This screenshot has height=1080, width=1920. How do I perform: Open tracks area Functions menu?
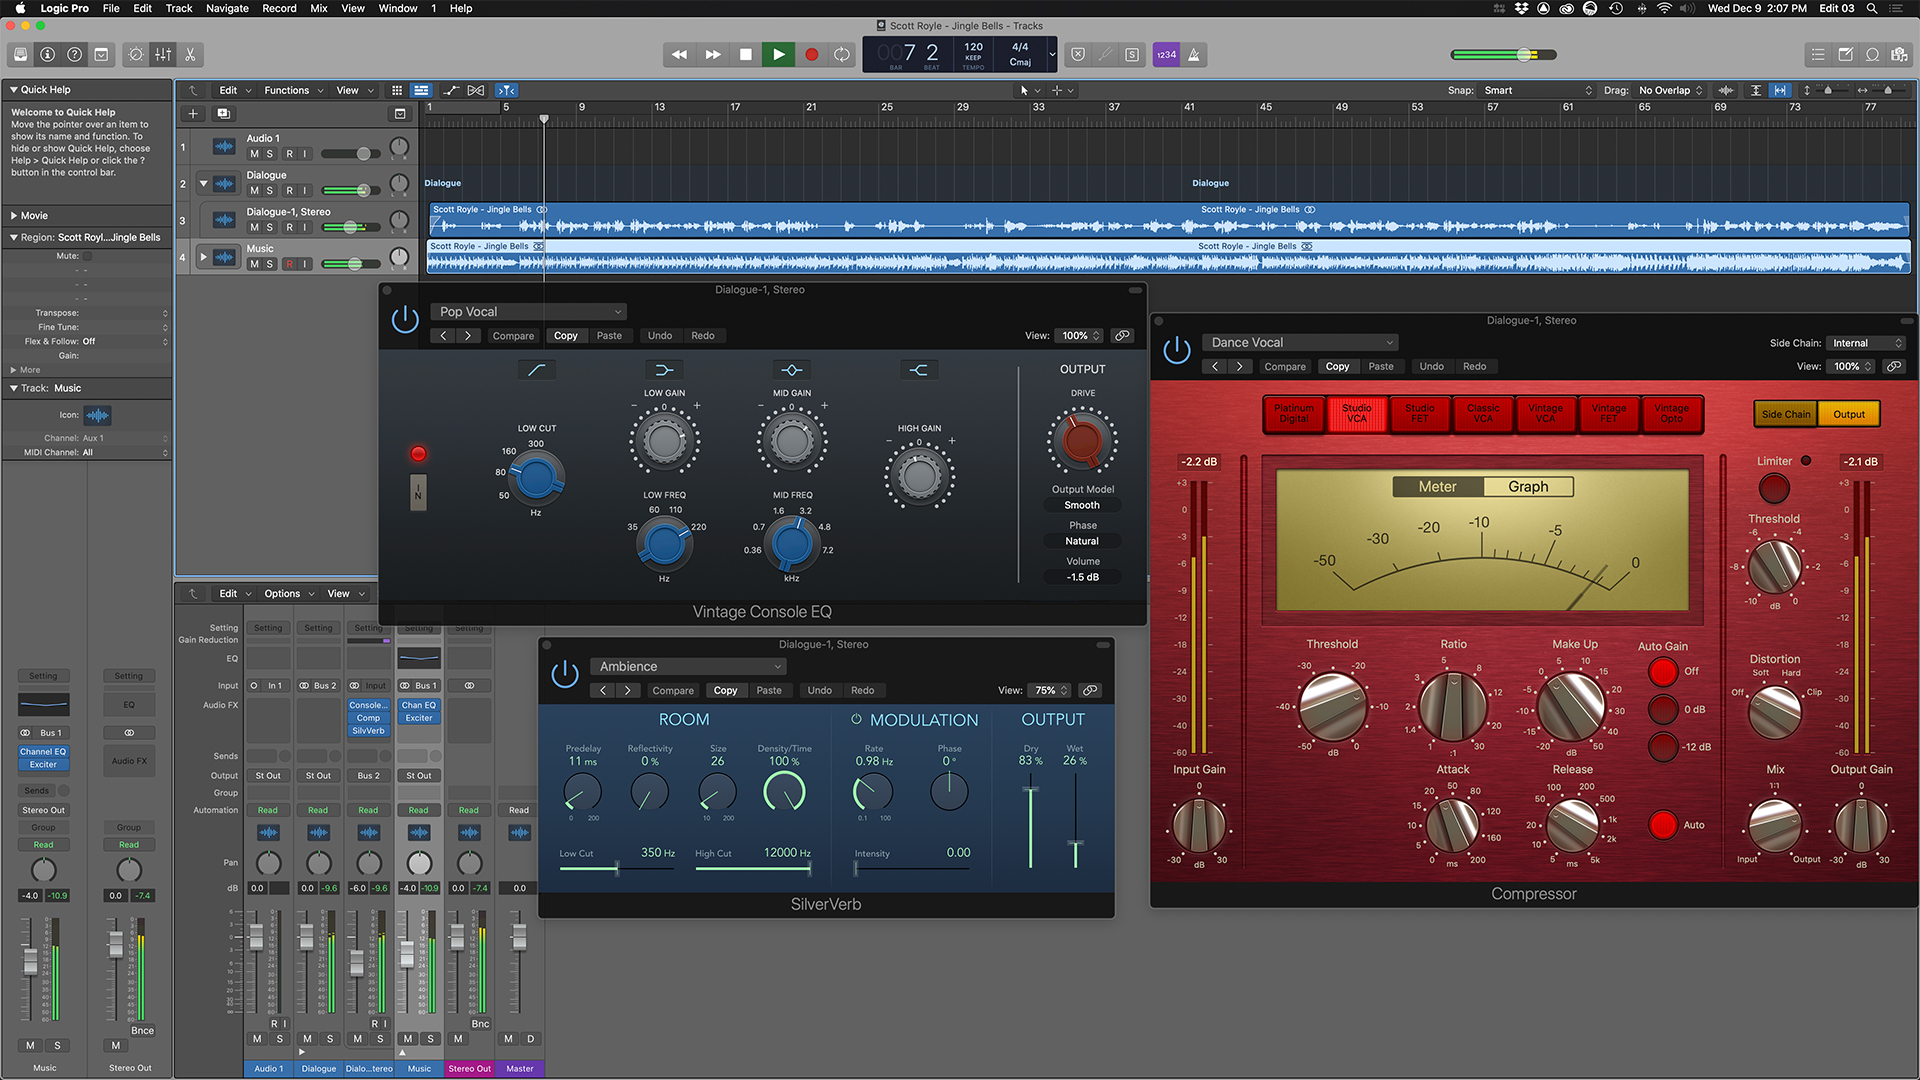coord(294,90)
